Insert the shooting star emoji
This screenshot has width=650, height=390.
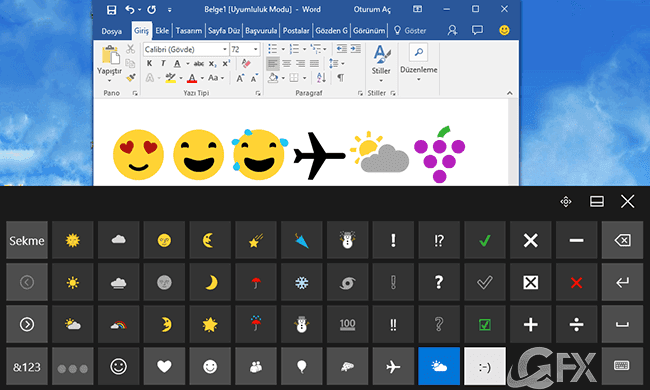256,240
